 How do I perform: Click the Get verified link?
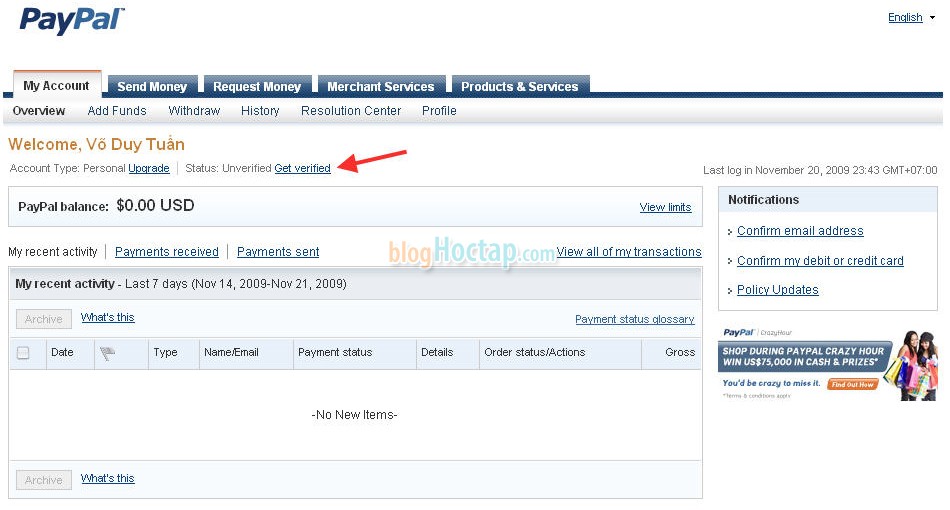[302, 168]
